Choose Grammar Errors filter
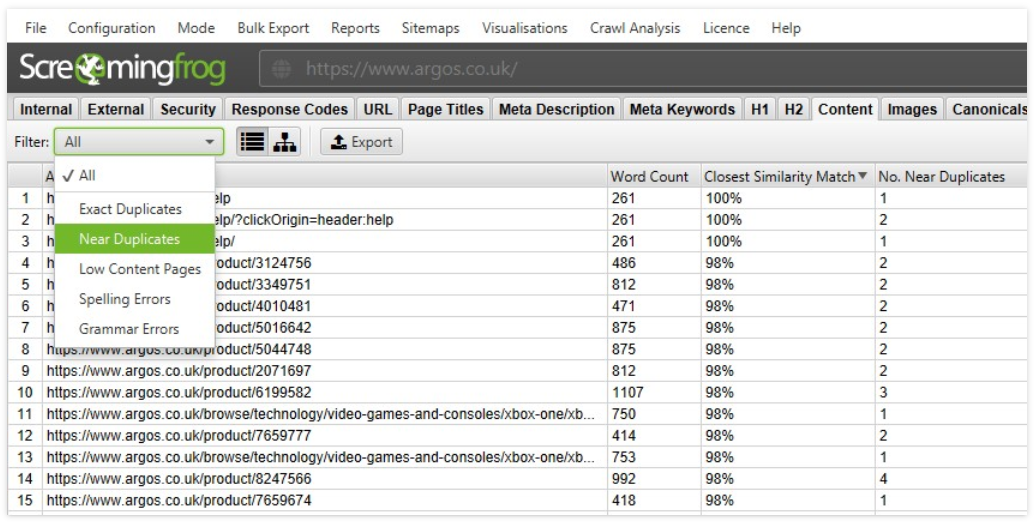Image resolution: width=1036 pixels, height=528 pixels. pyautogui.click(x=135, y=328)
